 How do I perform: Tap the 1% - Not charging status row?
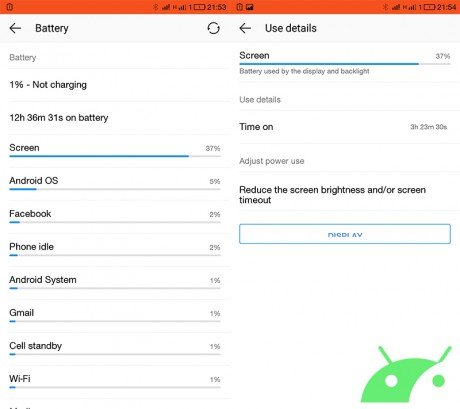point(115,85)
